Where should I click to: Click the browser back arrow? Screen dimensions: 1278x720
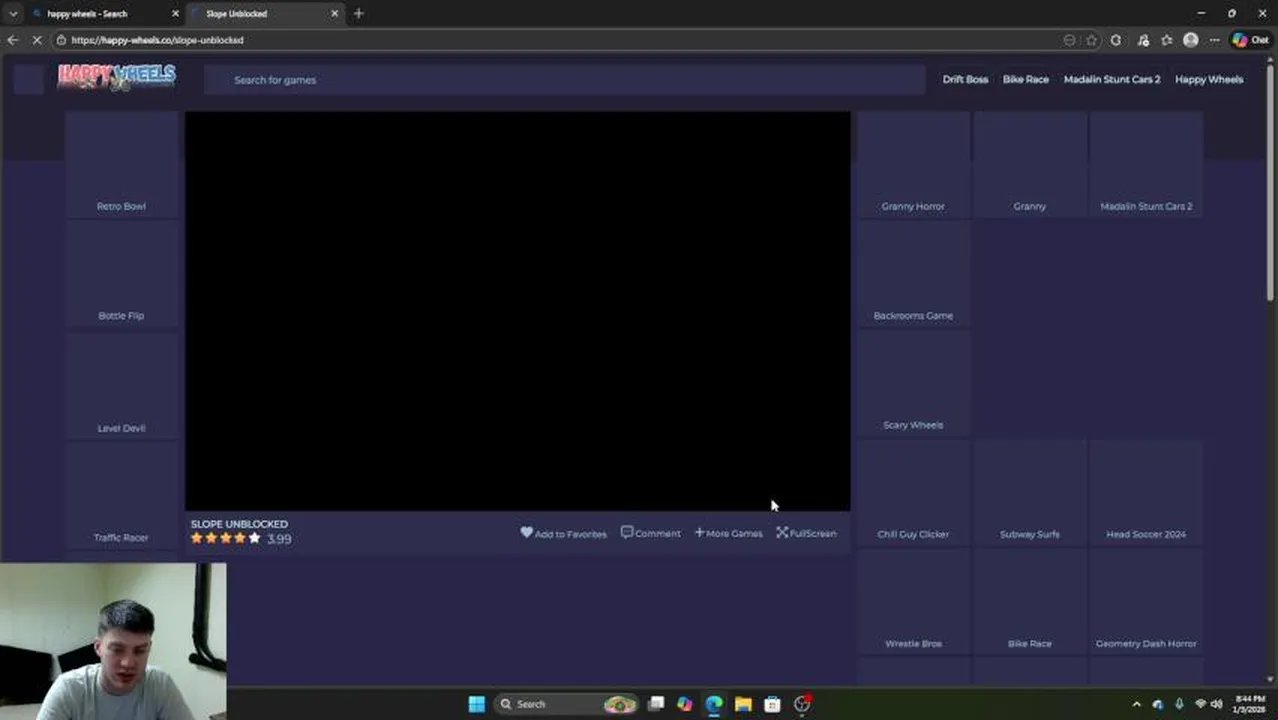(12, 40)
